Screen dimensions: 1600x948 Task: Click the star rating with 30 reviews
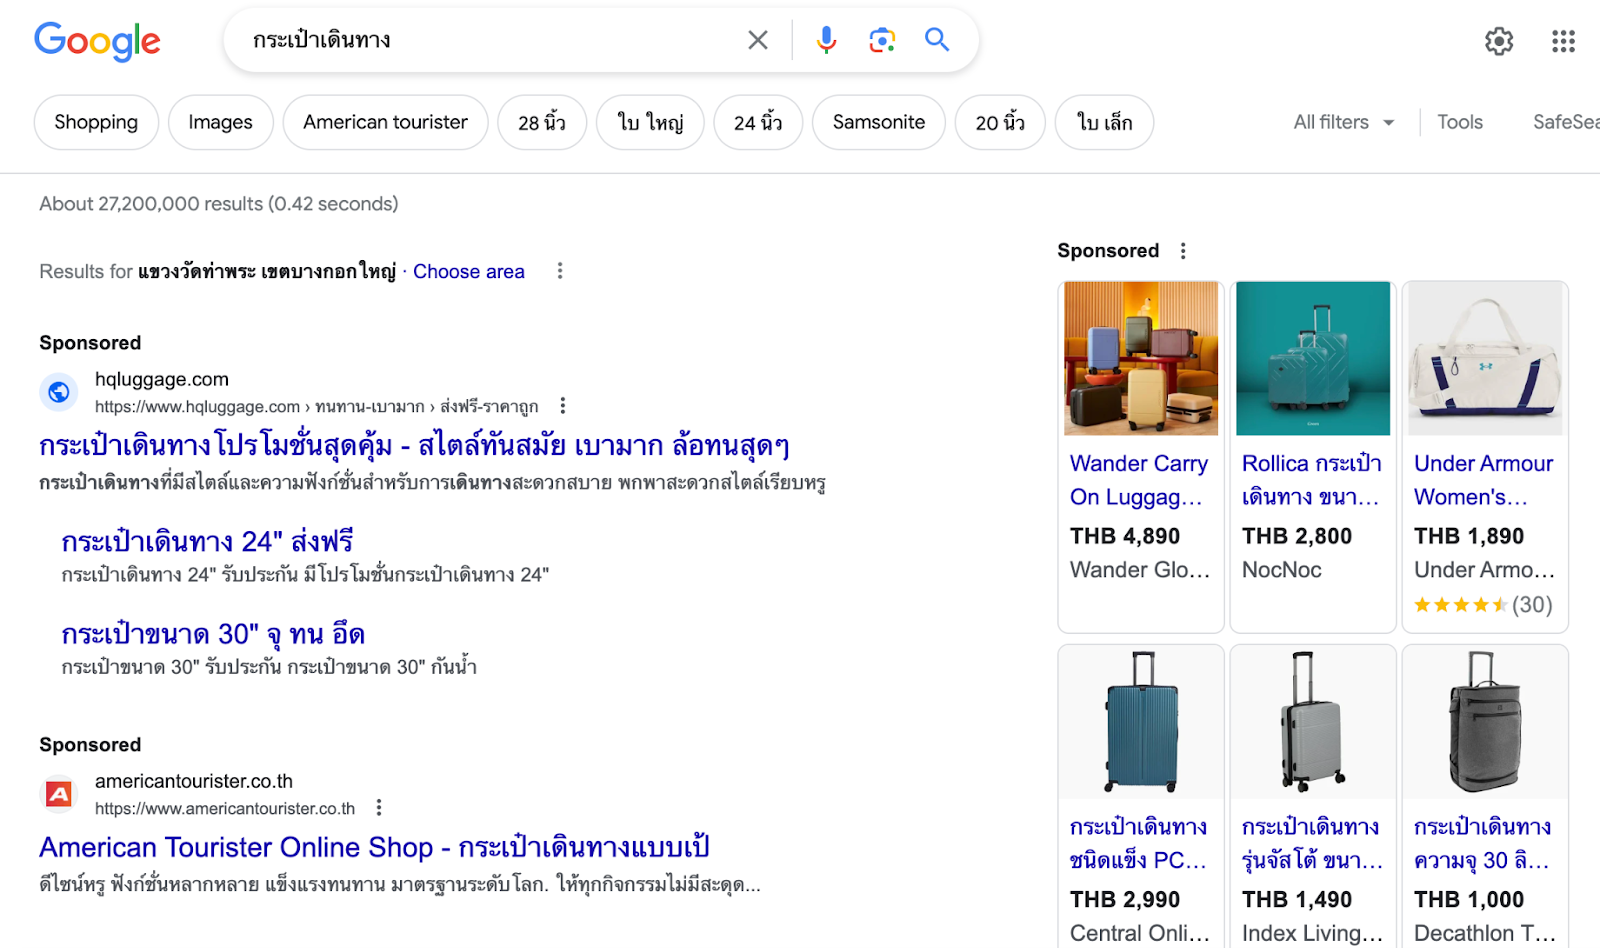point(1483,605)
